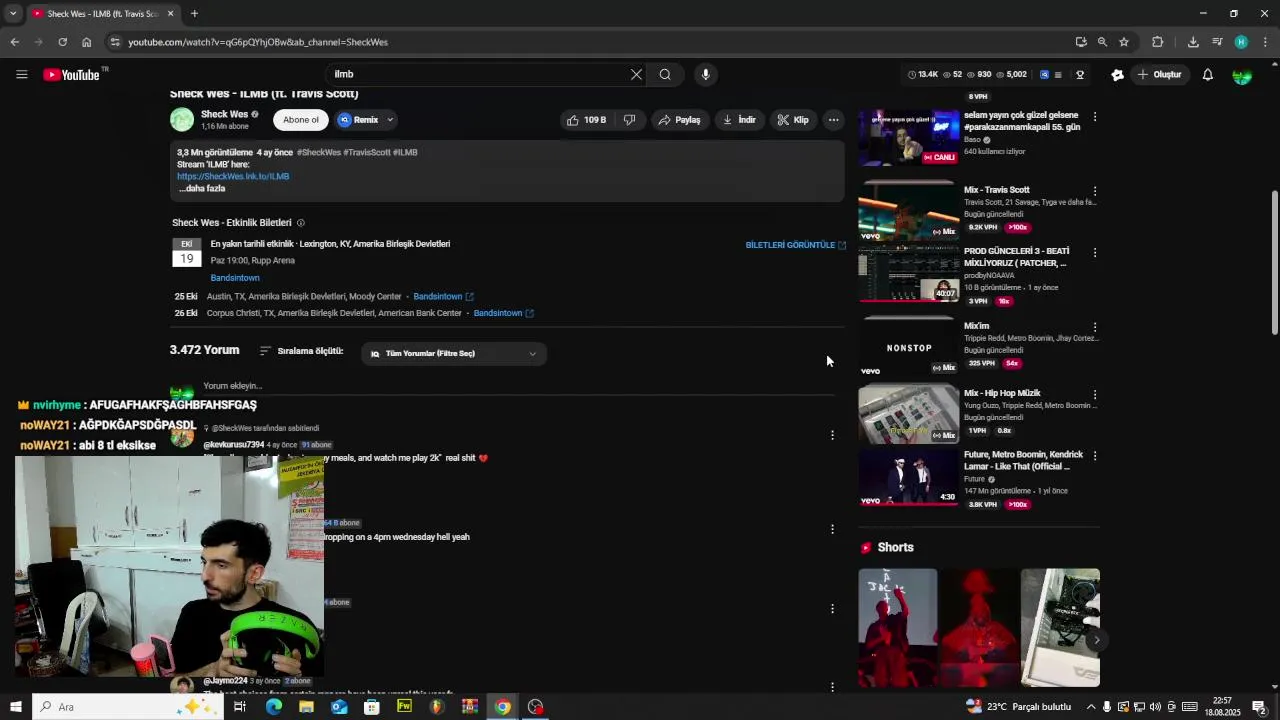Screen dimensions: 1280x720
Task: Open Chrome three-dot menu
Action: pos(1266,42)
